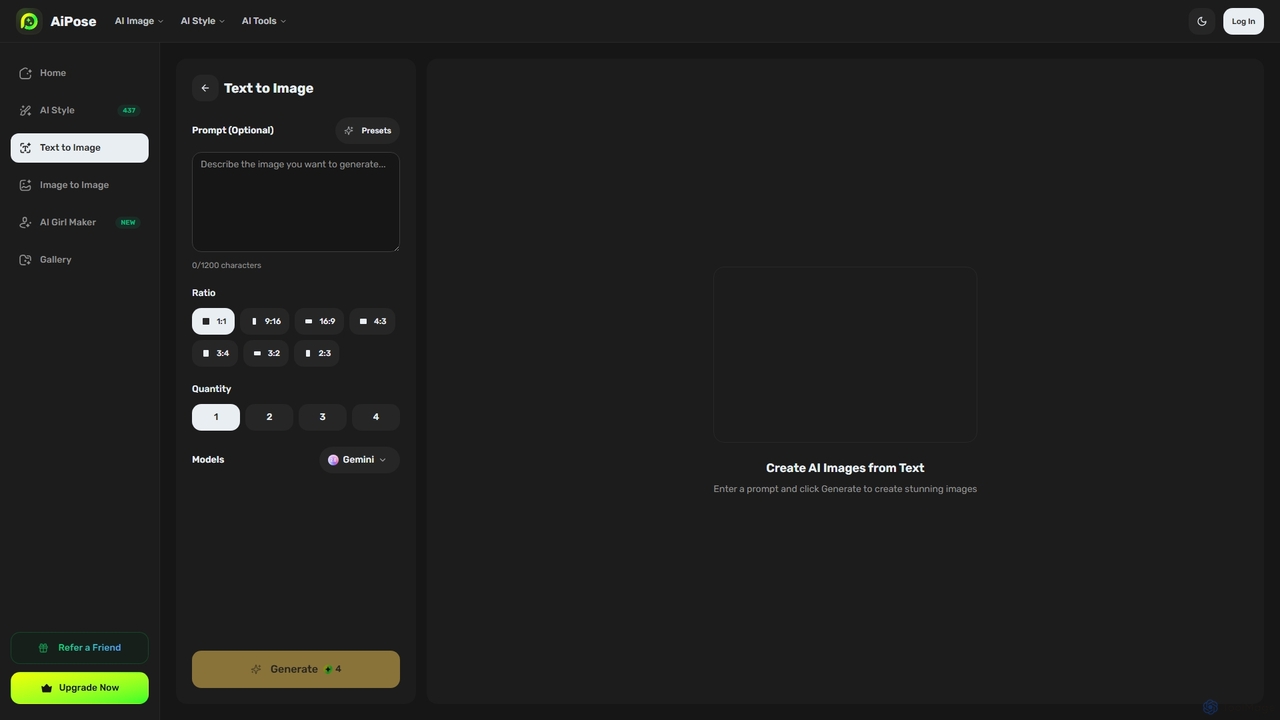
Task: Open the AI Style top menu
Action: point(203,21)
